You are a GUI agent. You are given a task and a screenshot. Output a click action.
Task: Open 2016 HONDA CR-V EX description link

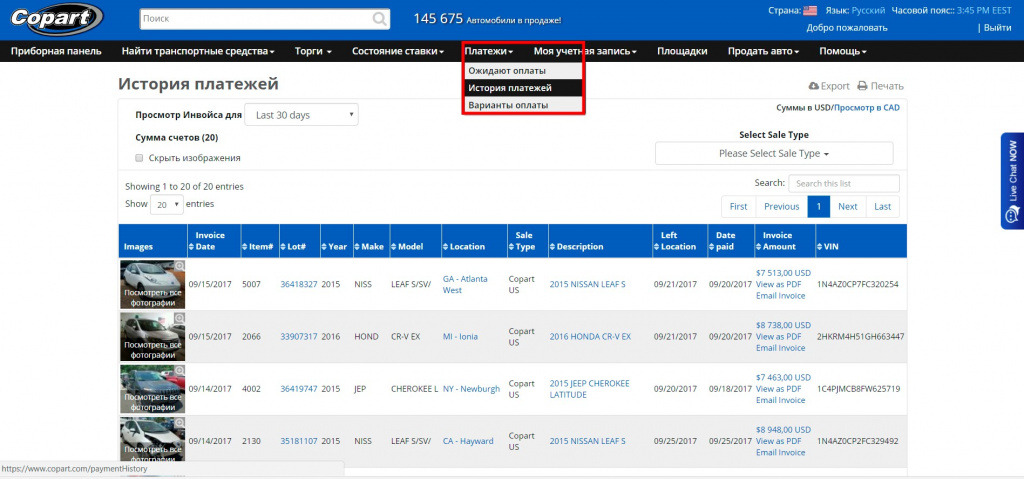[x=590, y=337]
